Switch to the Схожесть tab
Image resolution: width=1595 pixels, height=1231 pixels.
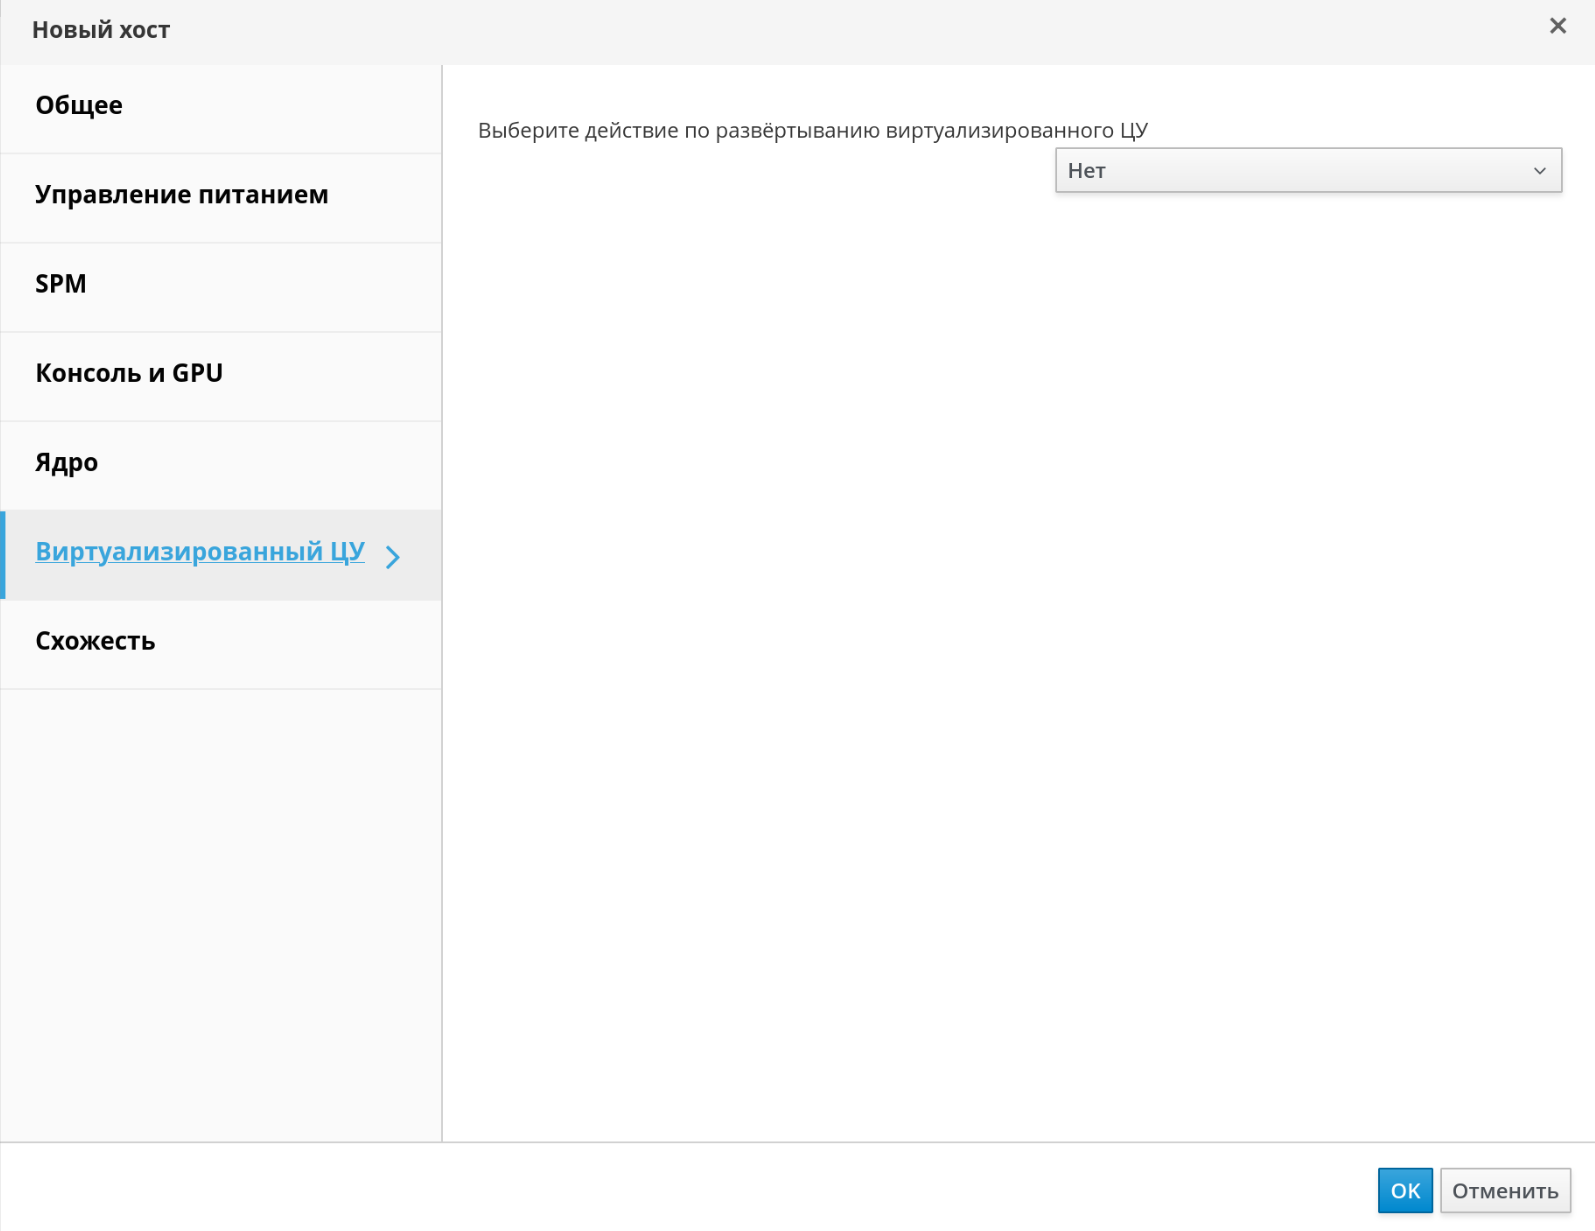[95, 641]
